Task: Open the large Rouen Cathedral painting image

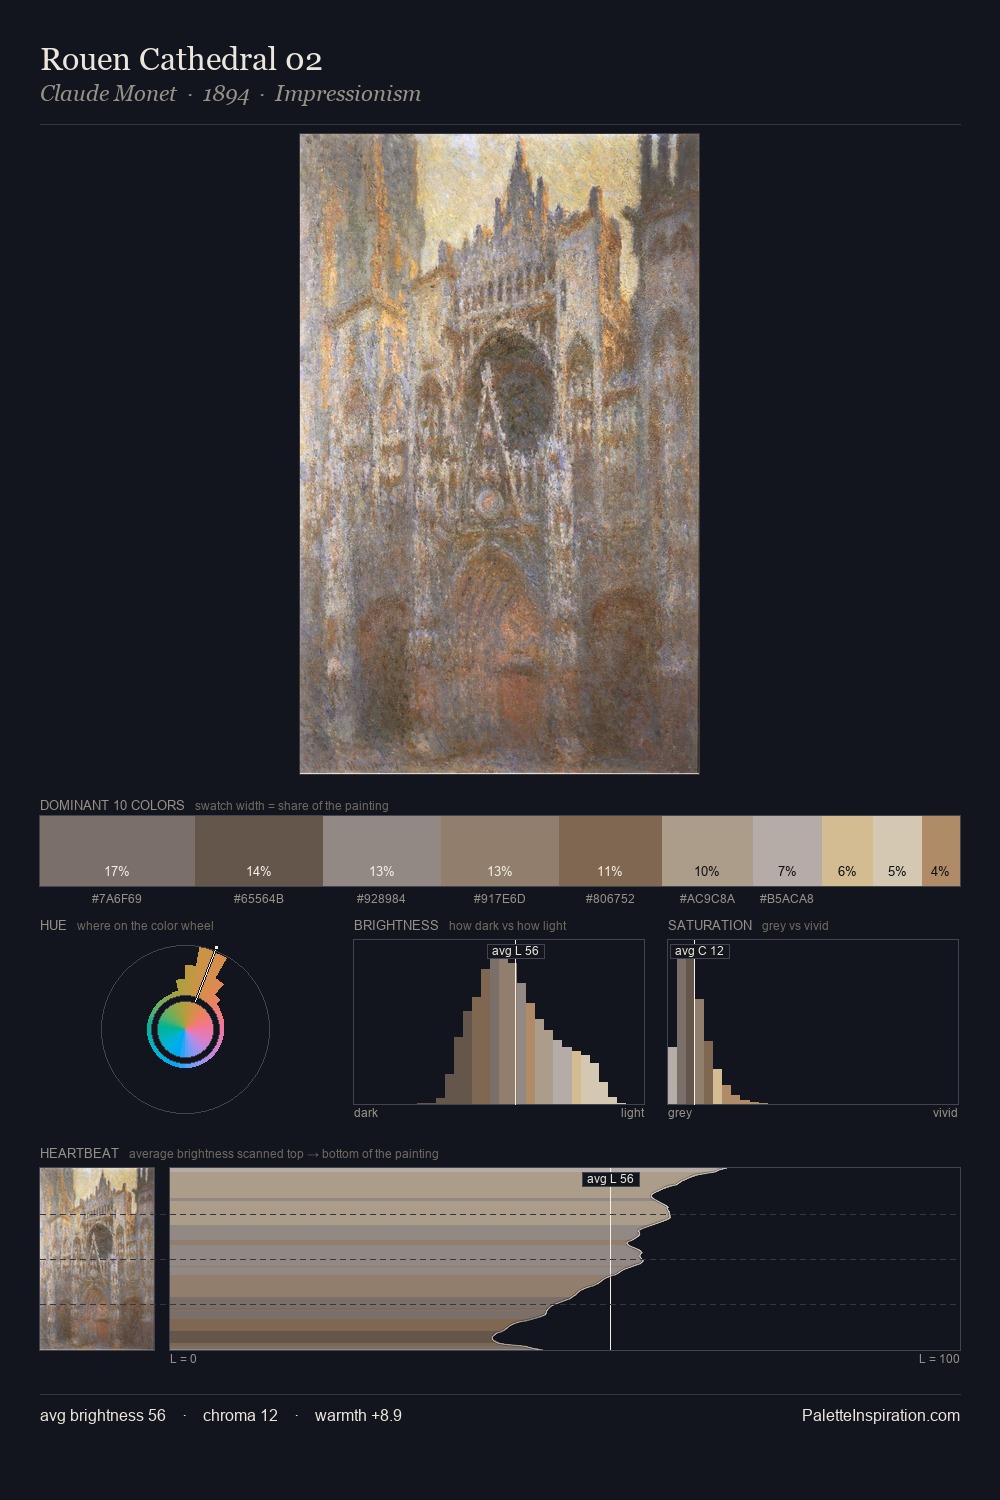Action: point(499,454)
